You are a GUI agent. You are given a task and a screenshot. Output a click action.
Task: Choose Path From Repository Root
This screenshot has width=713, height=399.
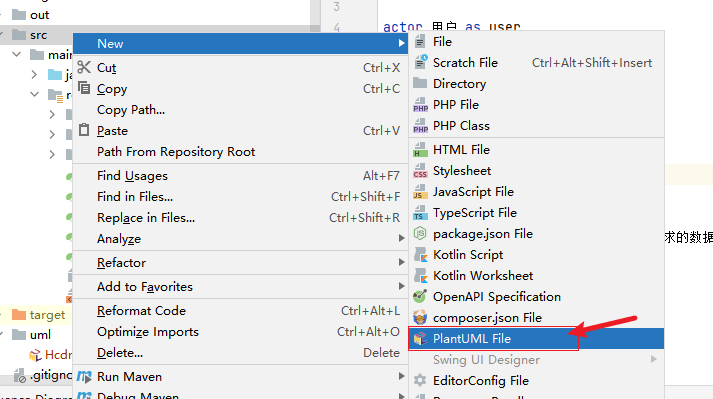(241, 152)
